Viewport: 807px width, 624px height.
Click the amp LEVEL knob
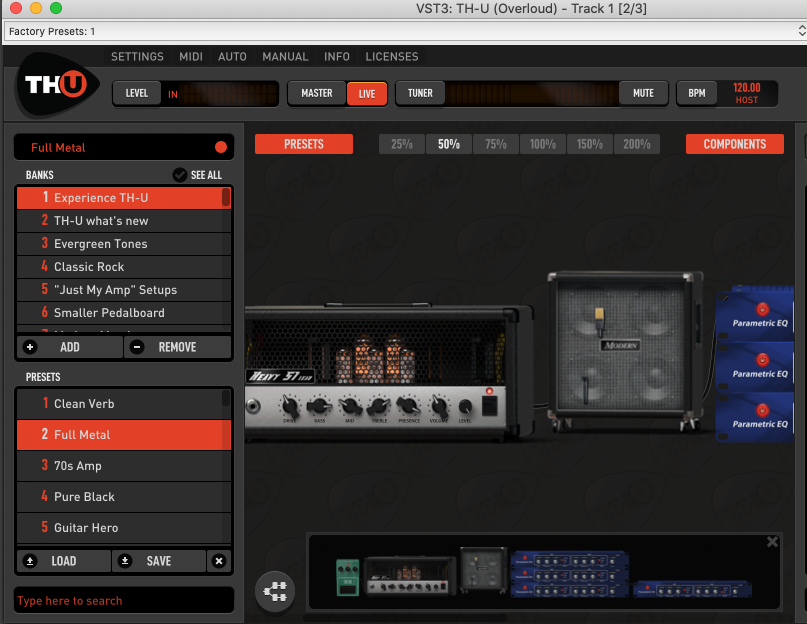coord(465,407)
